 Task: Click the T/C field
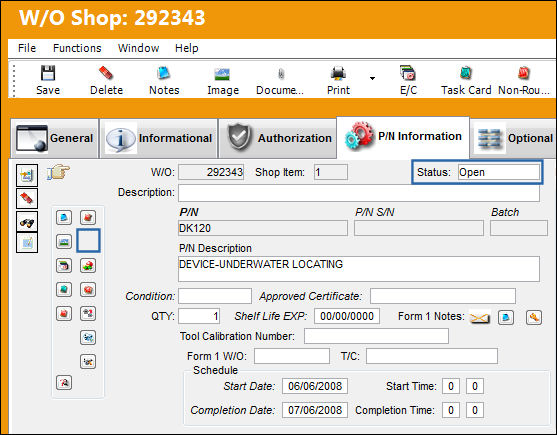pos(432,356)
